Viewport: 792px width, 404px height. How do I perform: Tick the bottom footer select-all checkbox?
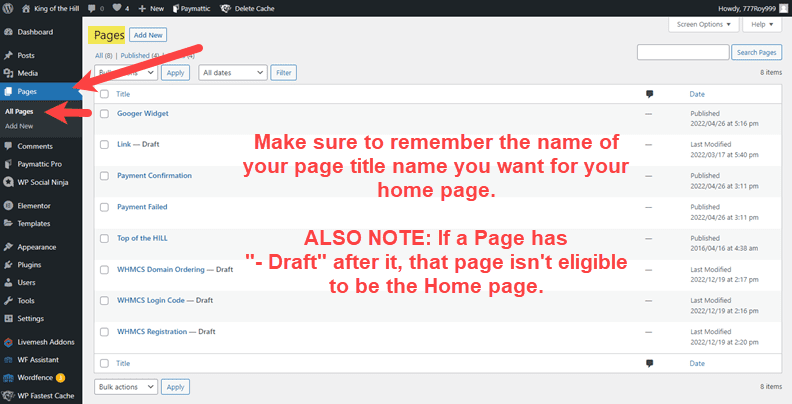[105, 363]
